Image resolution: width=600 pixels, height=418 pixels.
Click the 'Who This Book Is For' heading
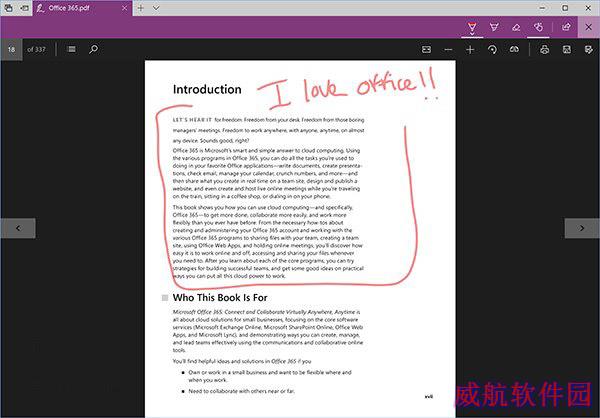pos(220,297)
